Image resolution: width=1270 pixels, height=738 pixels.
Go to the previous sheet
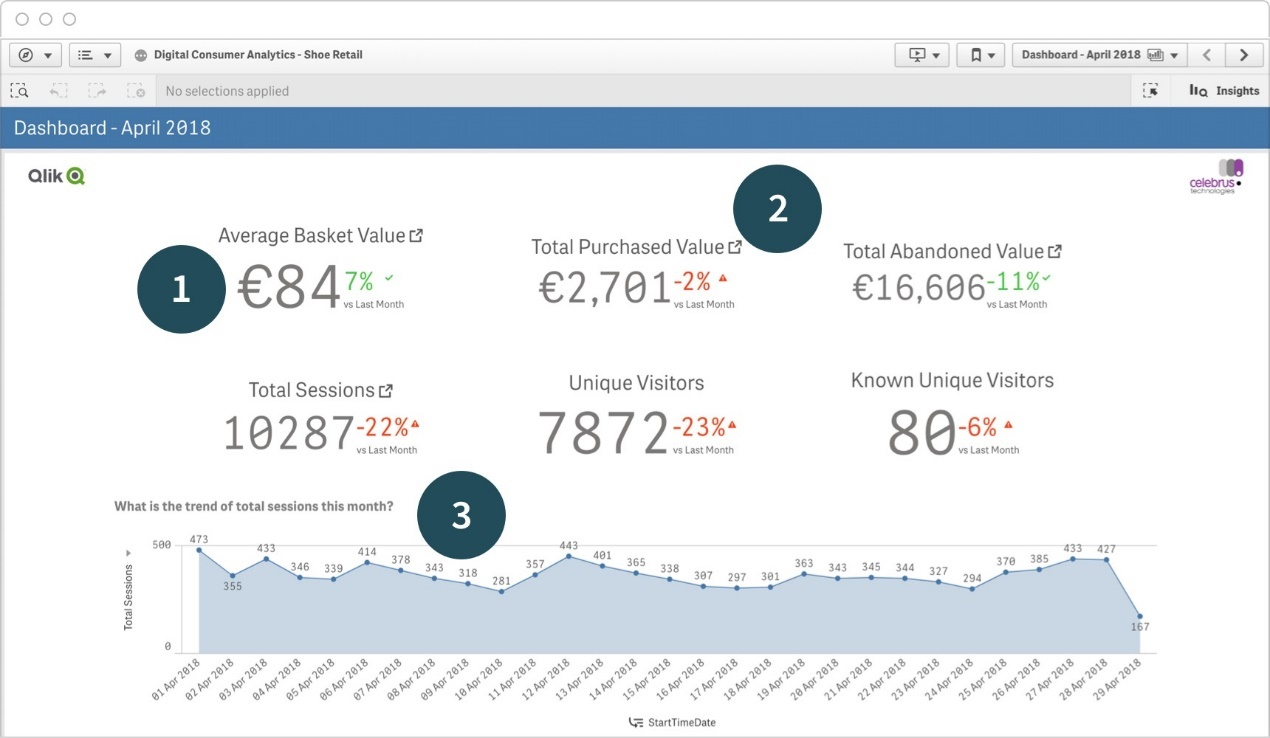pyautogui.click(x=1208, y=55)
